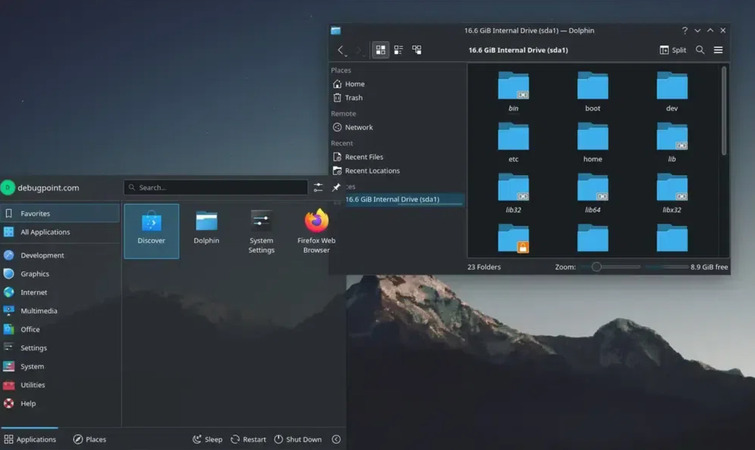Open All Applications category

point(60,232)
